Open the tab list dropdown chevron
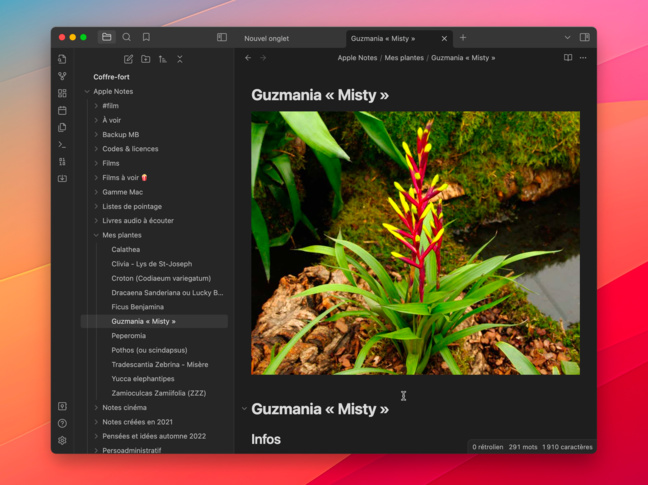The width and height of the screenshot is (648, 485). pyautogui.click(x=567, y=37)
